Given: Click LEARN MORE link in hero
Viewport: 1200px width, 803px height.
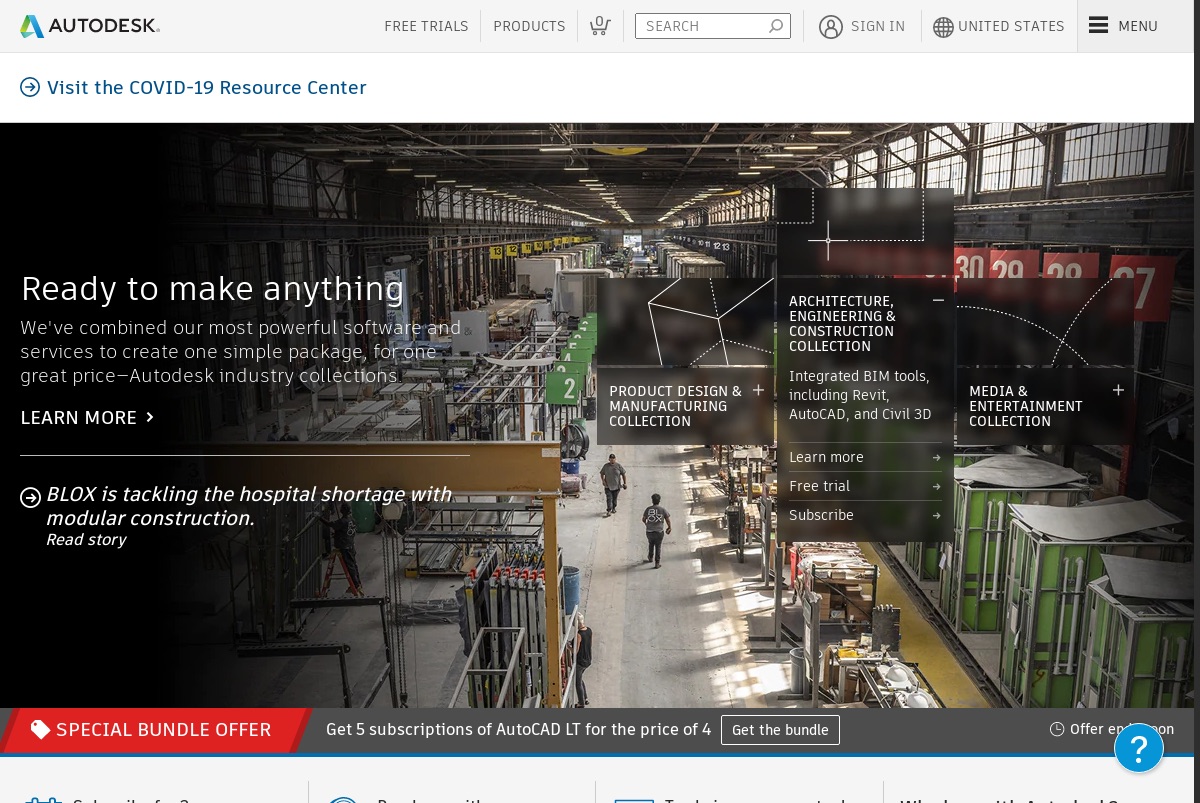Looking at the screenshot, I should click(x=79, y=417).
